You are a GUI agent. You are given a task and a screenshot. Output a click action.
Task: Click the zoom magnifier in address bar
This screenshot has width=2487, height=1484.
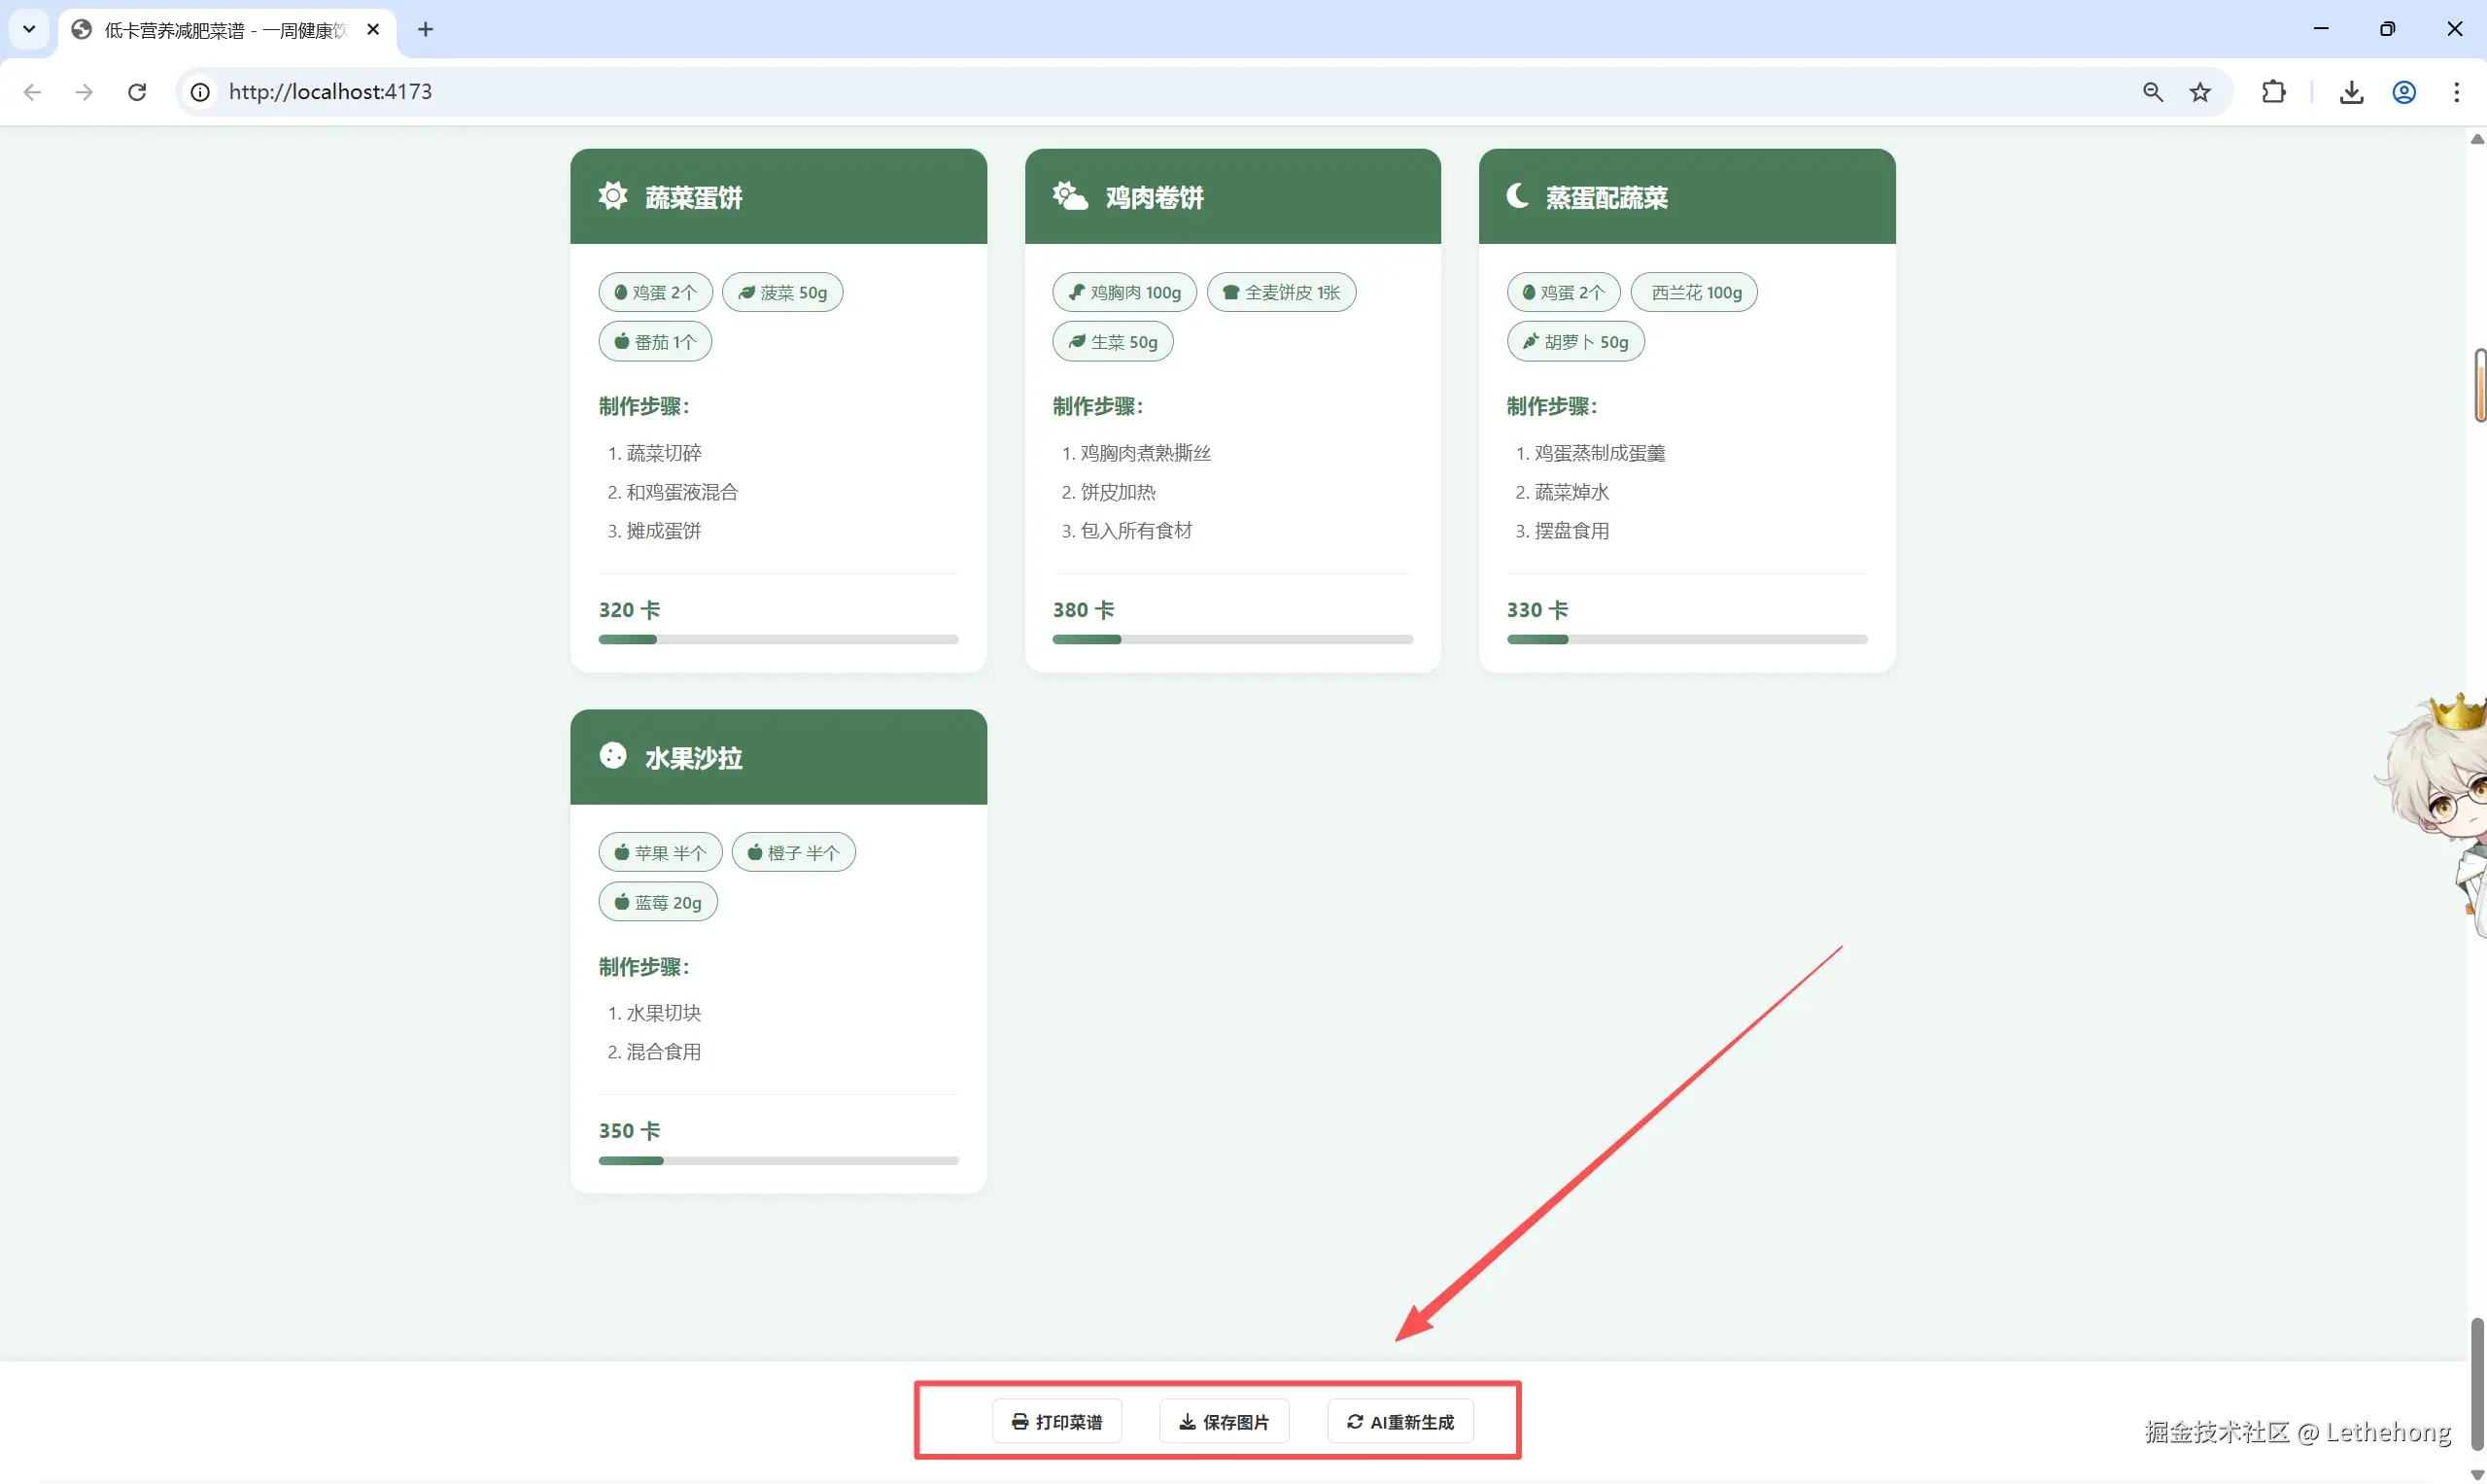pos(2153,92)
